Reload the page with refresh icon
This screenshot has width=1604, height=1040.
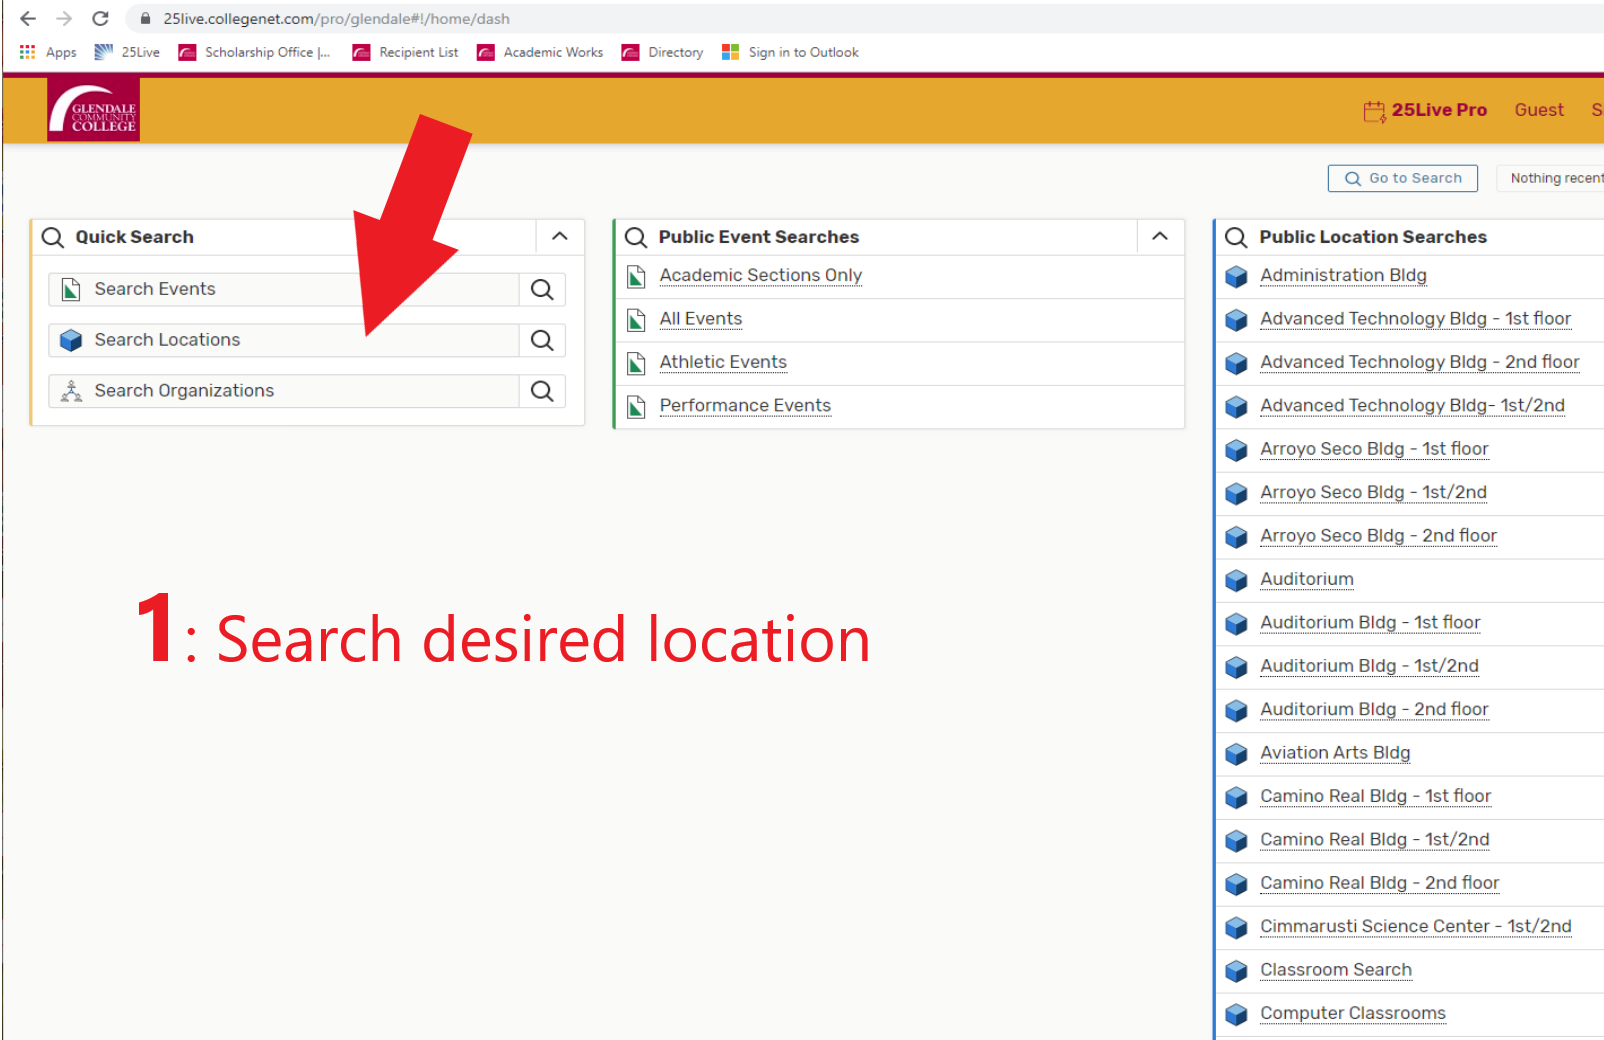click(x=100, y=18)
